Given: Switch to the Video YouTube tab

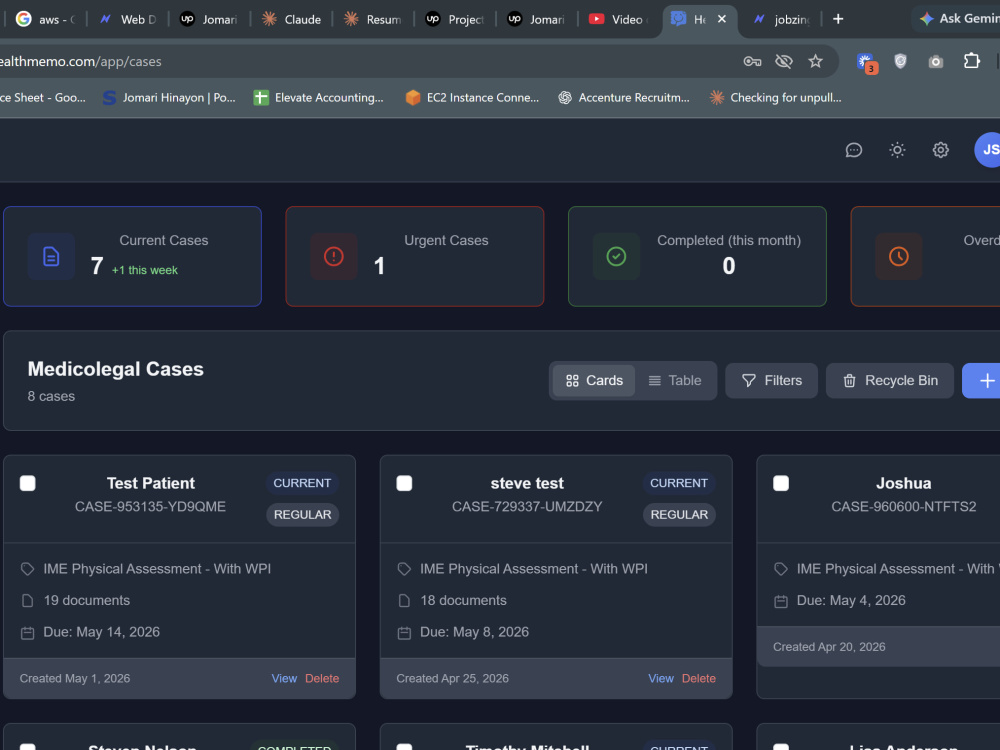Looking at the screenshot, I should [618, 19].
